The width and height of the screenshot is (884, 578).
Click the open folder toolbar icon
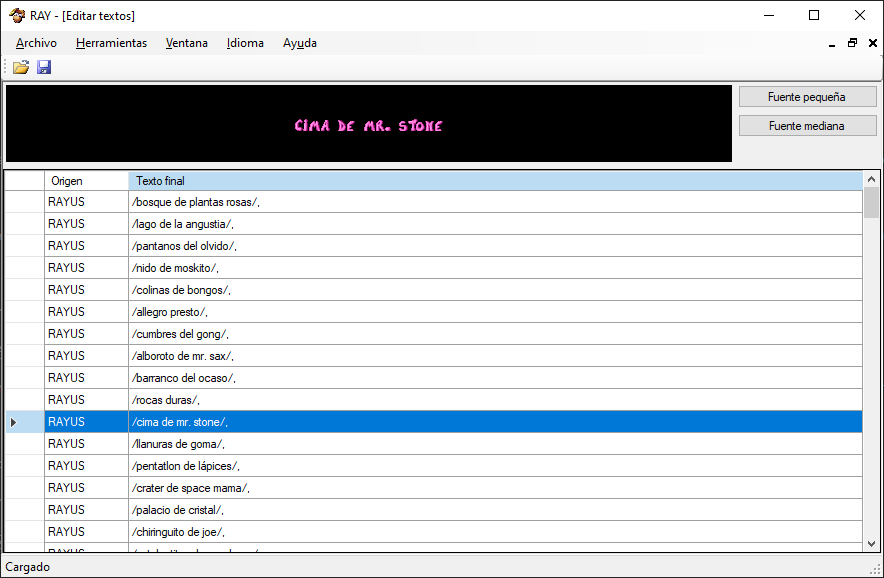[x=21, y=67]
